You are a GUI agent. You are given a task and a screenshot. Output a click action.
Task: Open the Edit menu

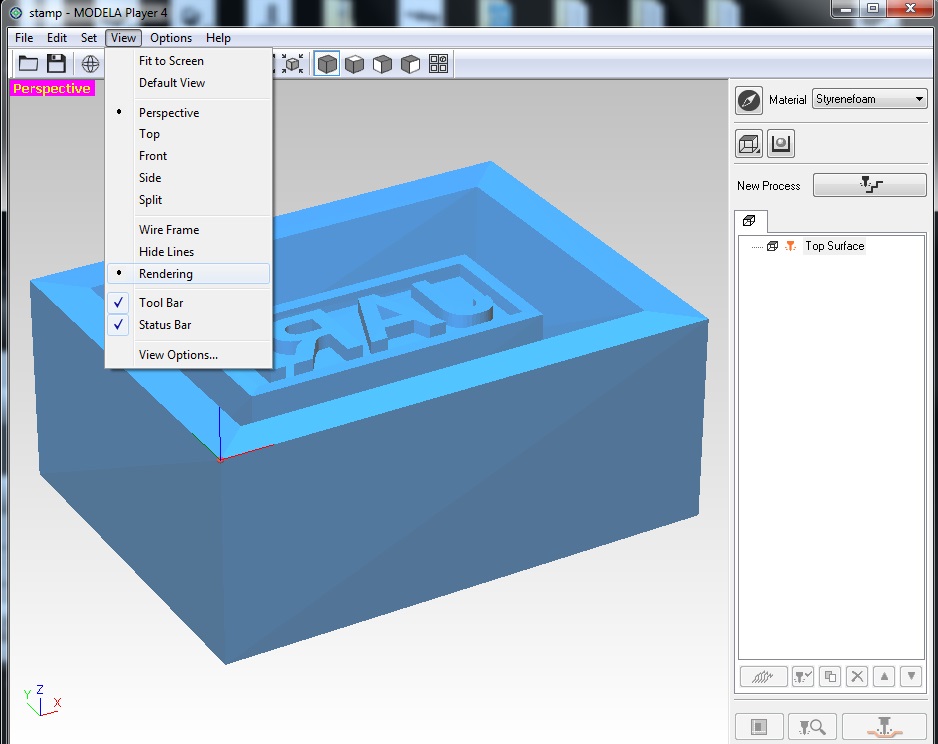click(57, 38)
